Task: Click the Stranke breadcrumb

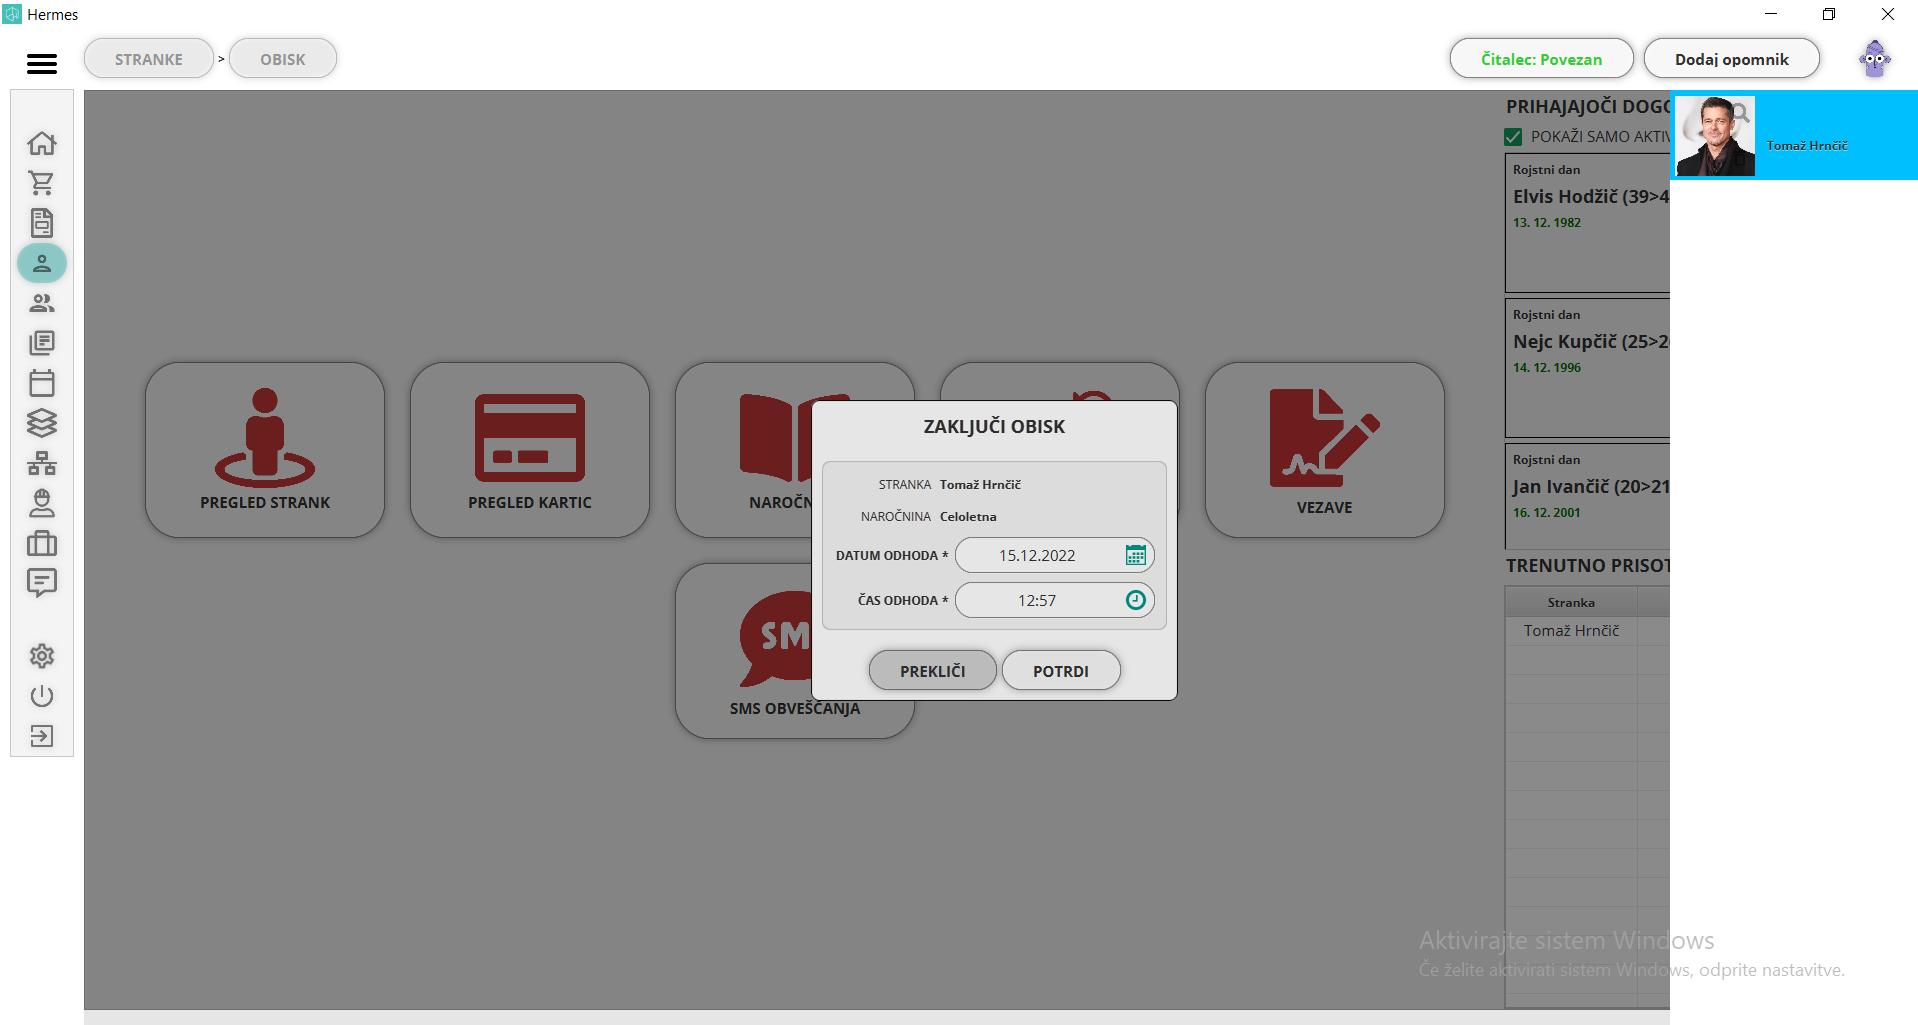Action: click(149, 59)
